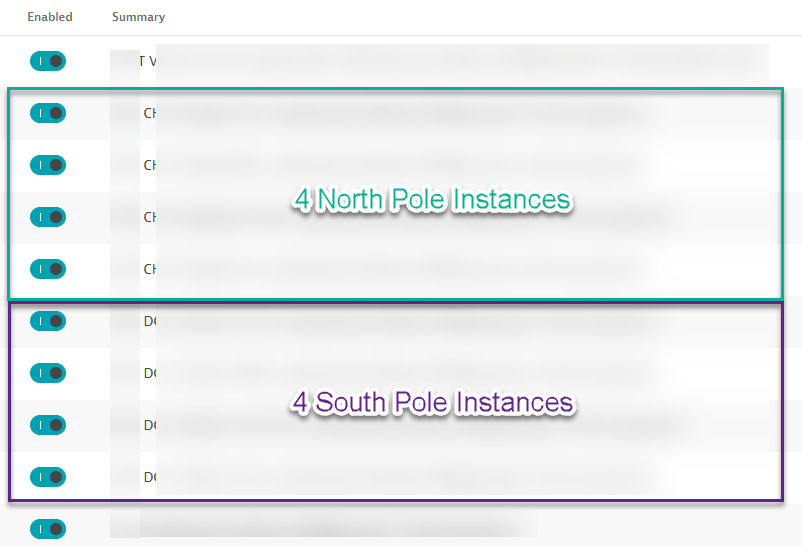Sort by the Enabled column header

coord(50,17)
